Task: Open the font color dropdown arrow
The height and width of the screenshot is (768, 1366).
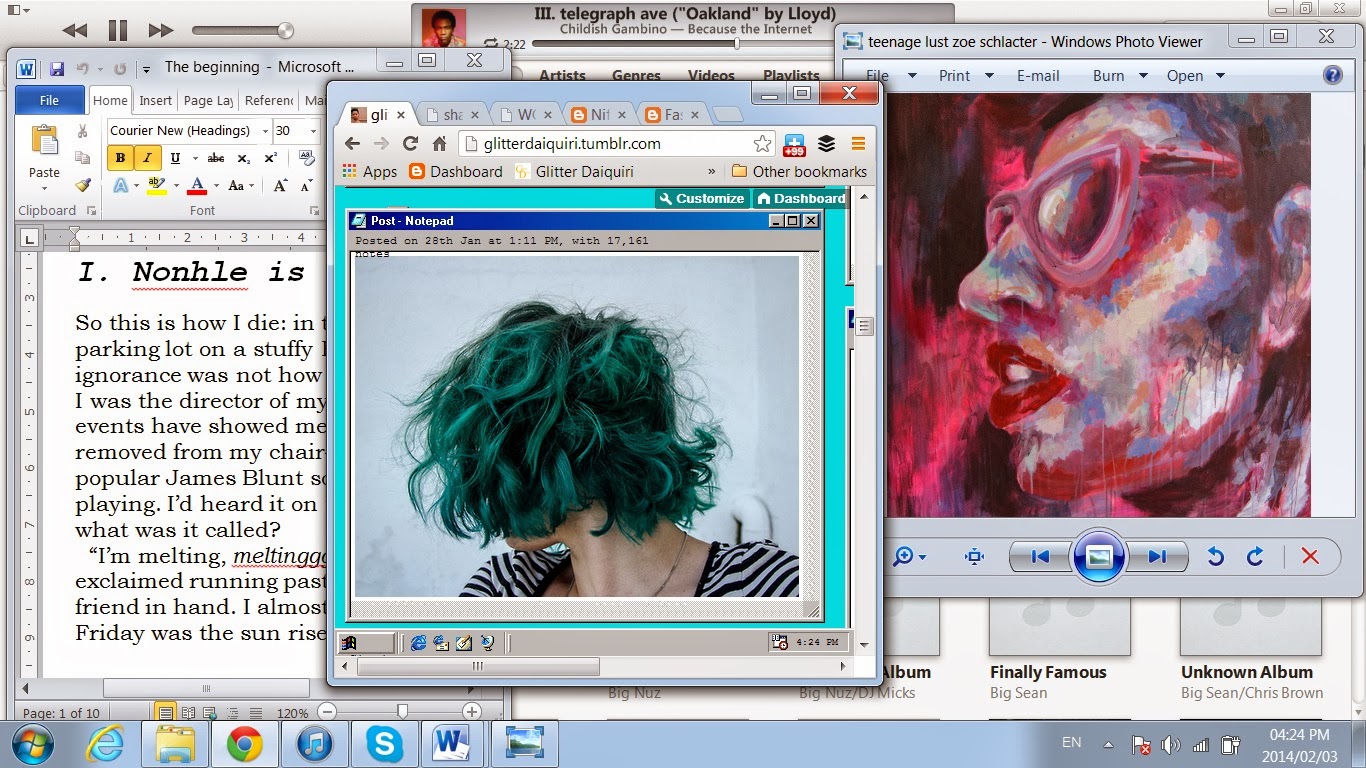Action: coord(215,185)
